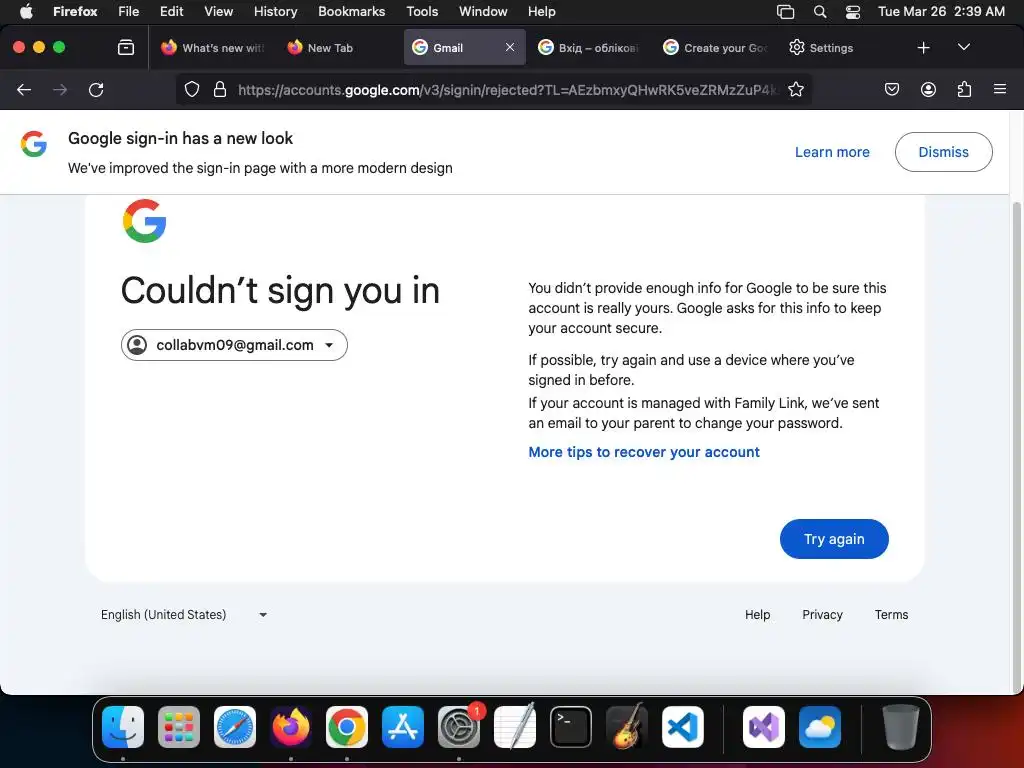The height and width of the screenshot is (768, 1024).
Task: Open the Firefox hamburger menu
Action: 999,89
